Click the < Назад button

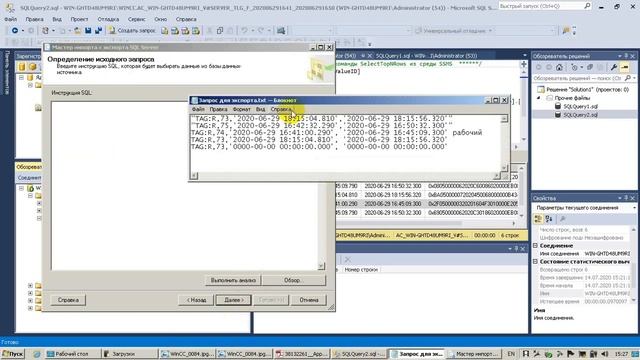point(196,300)
